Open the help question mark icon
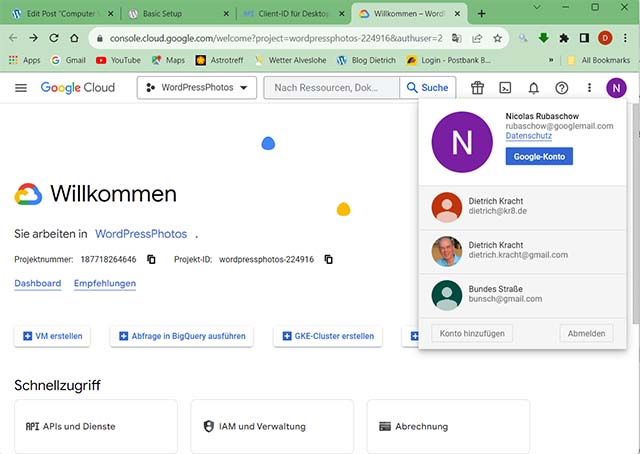Image resolution: width=640 pixels, height=454 pixels. pos(561,88)
